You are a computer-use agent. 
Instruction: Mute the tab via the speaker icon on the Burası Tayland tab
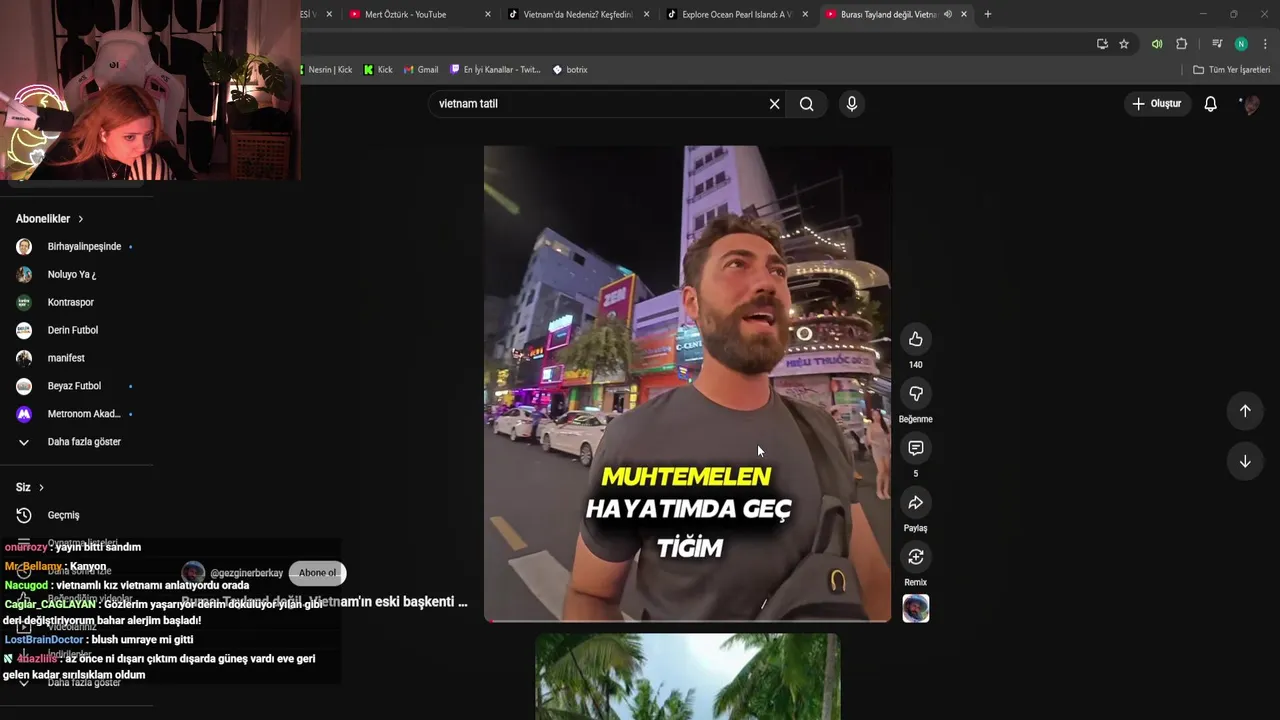click(947, 14)
